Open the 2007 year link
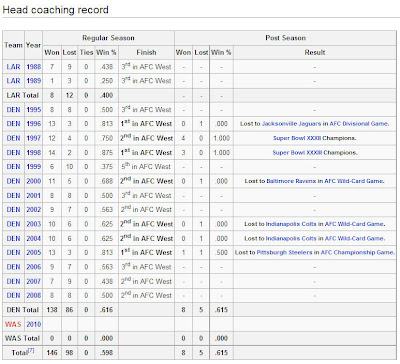This screenshot has width=400, height=364. 34,281
